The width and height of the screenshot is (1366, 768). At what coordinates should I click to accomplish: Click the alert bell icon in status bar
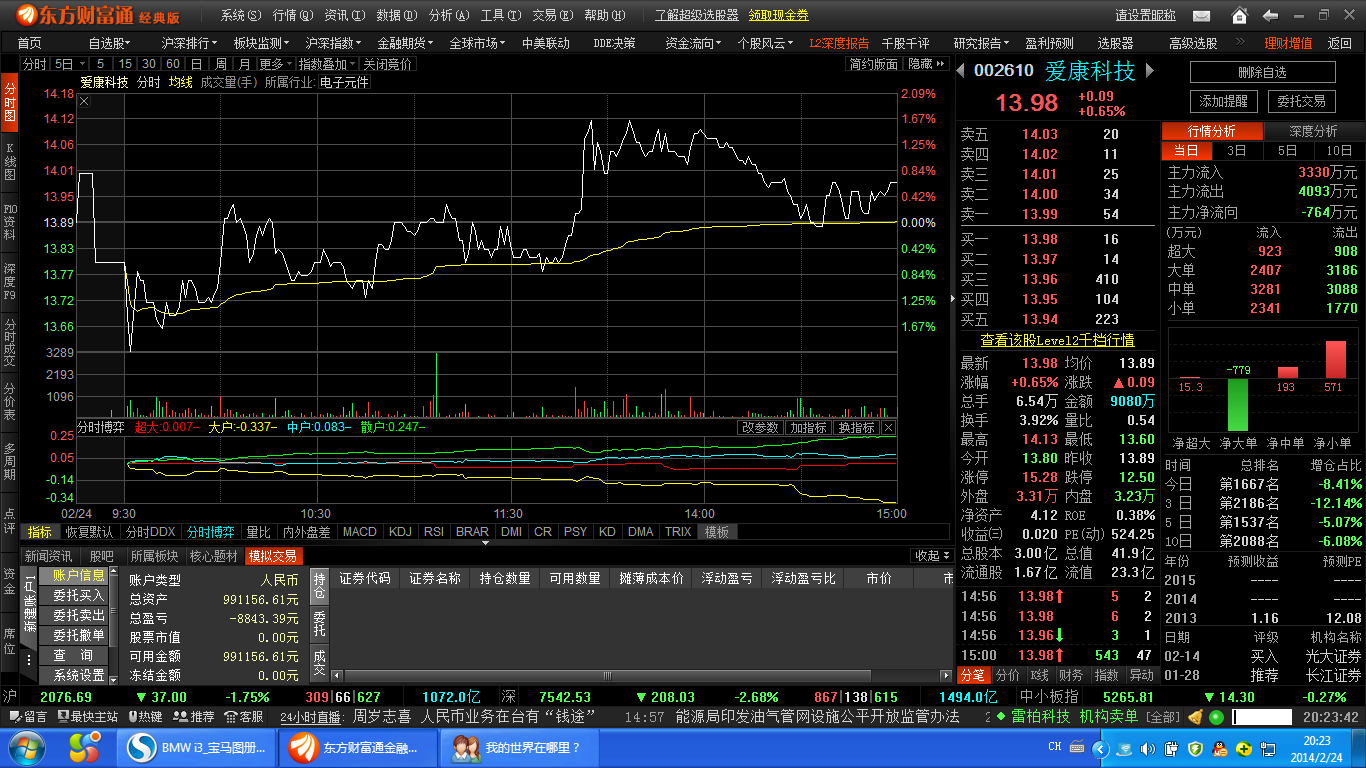pos(1197,717)
